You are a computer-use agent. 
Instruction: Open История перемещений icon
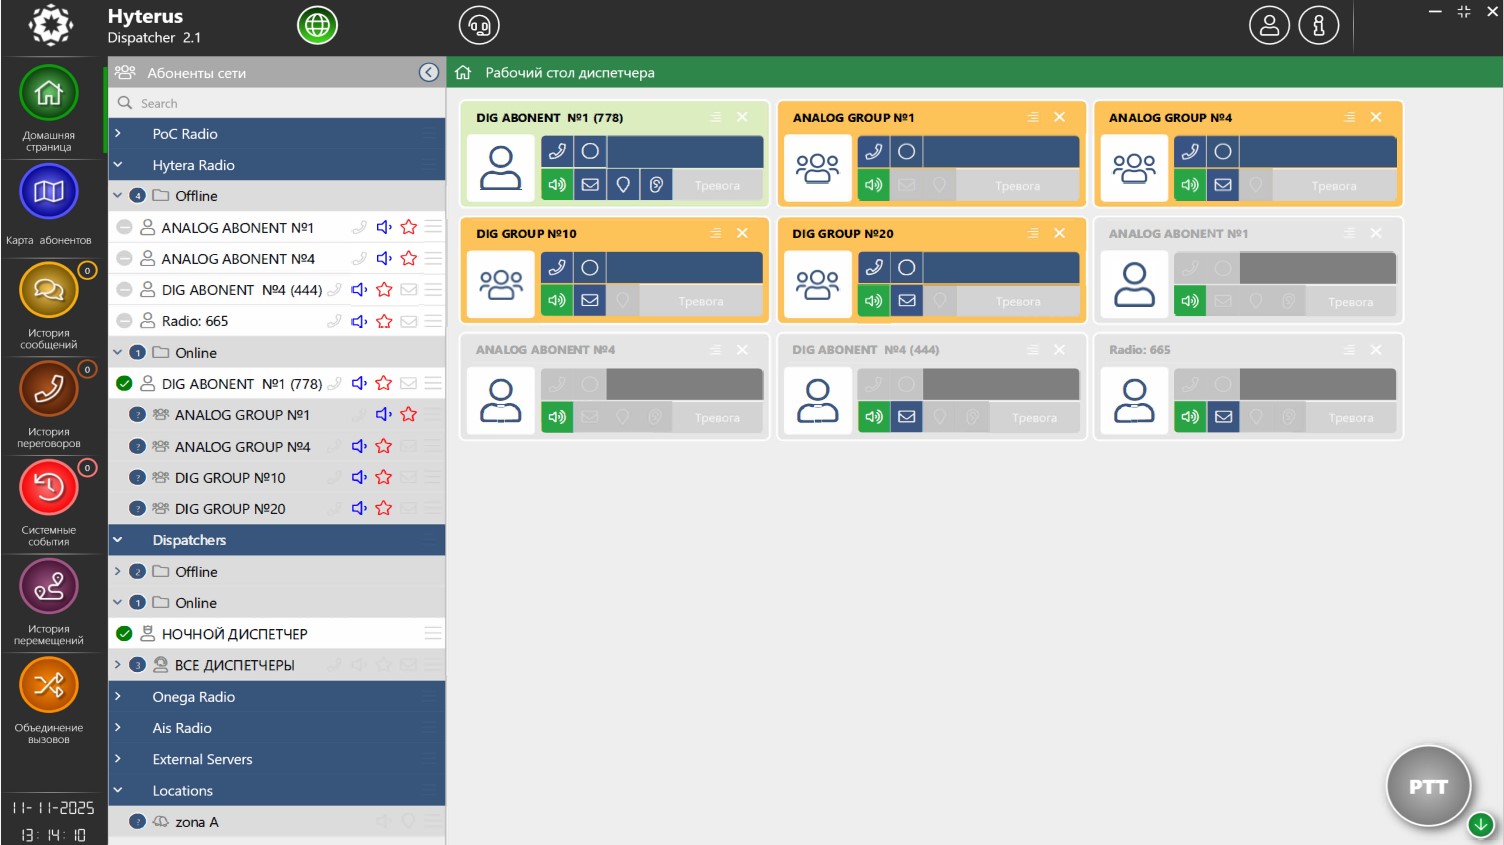48,586
